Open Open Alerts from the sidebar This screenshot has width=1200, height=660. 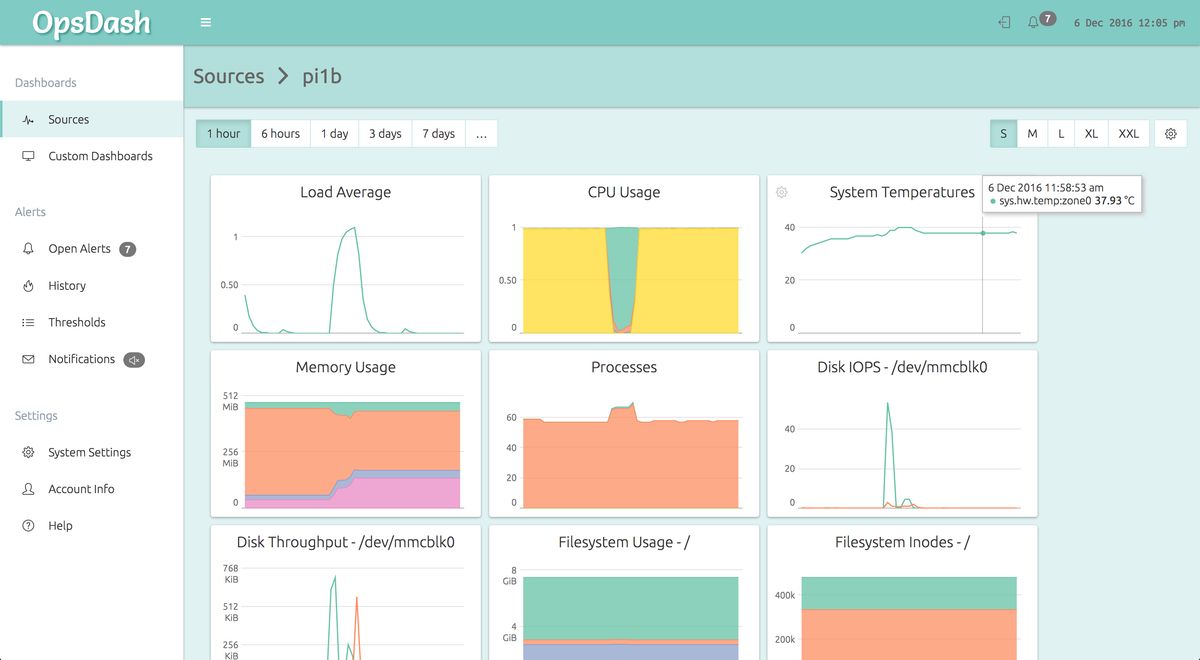(x=28, y=249)
